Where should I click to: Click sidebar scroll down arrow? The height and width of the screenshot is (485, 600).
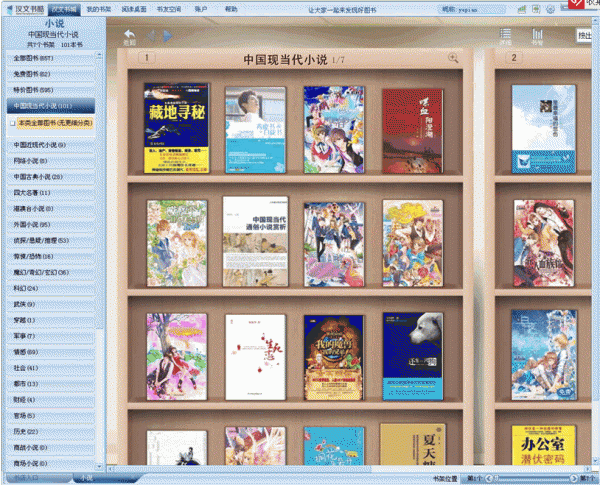(99, 467)
